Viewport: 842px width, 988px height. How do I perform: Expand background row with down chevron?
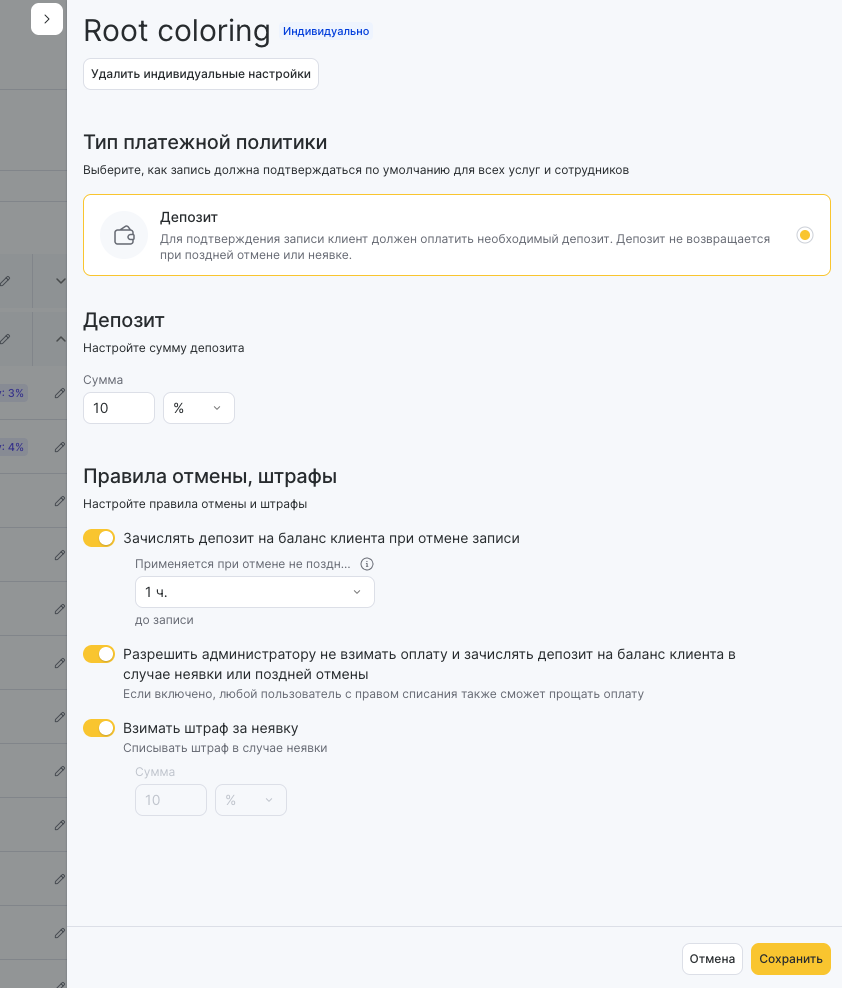point(61,281)
